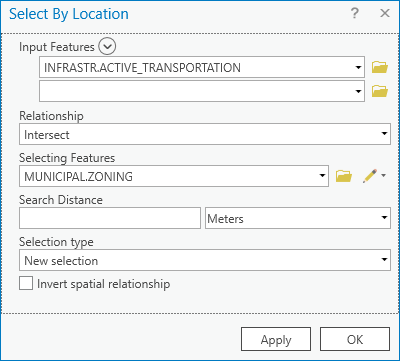Open the Meters unit dropdown
The width and height of the screenshot is (400, 361).
coord(384,218)
